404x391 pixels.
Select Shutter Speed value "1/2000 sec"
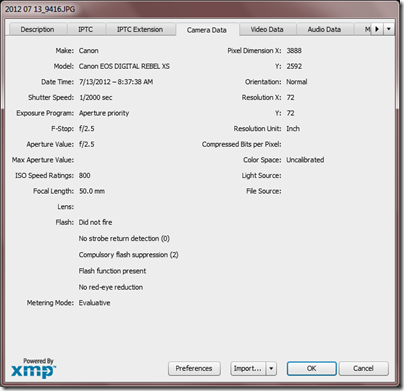click(x=96, y=98)
